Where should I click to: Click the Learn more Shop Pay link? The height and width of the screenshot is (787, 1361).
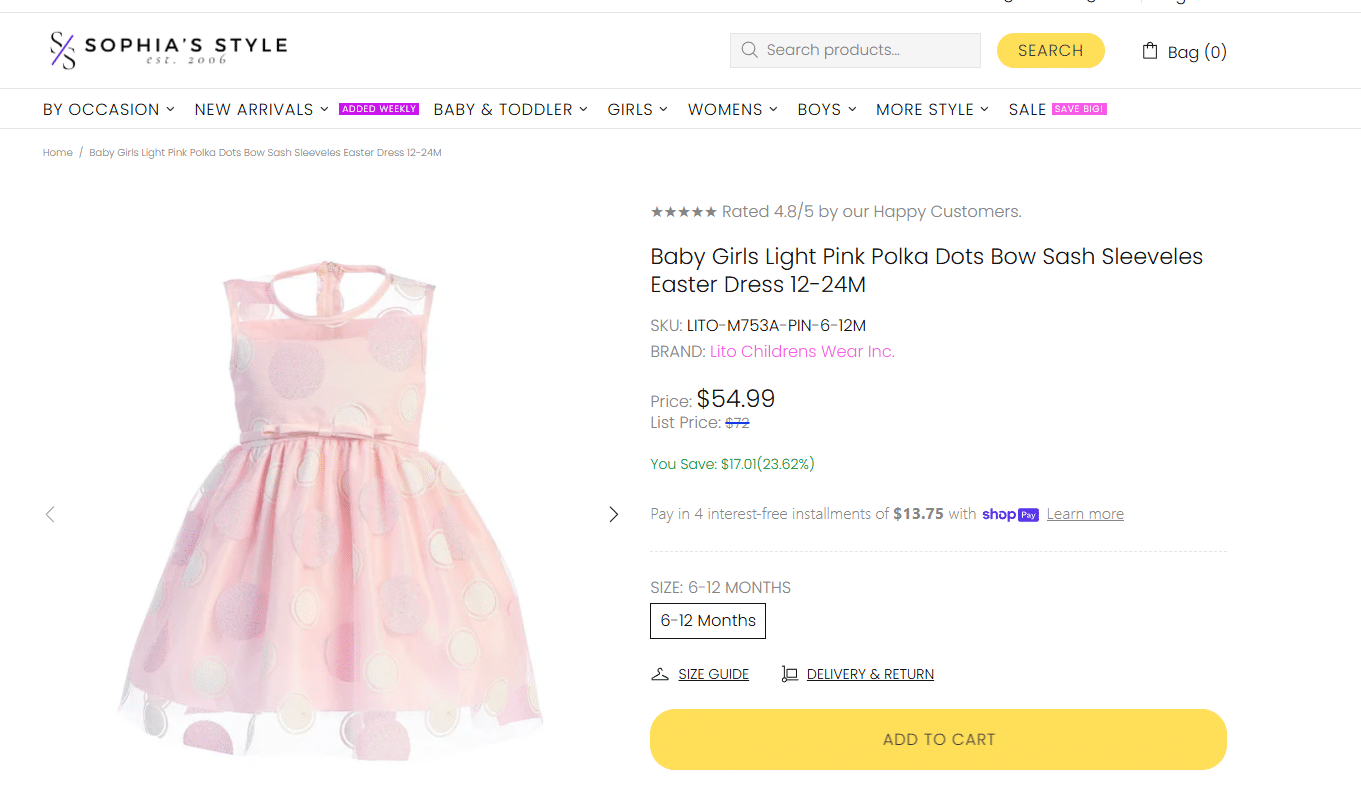[1085, 514]
